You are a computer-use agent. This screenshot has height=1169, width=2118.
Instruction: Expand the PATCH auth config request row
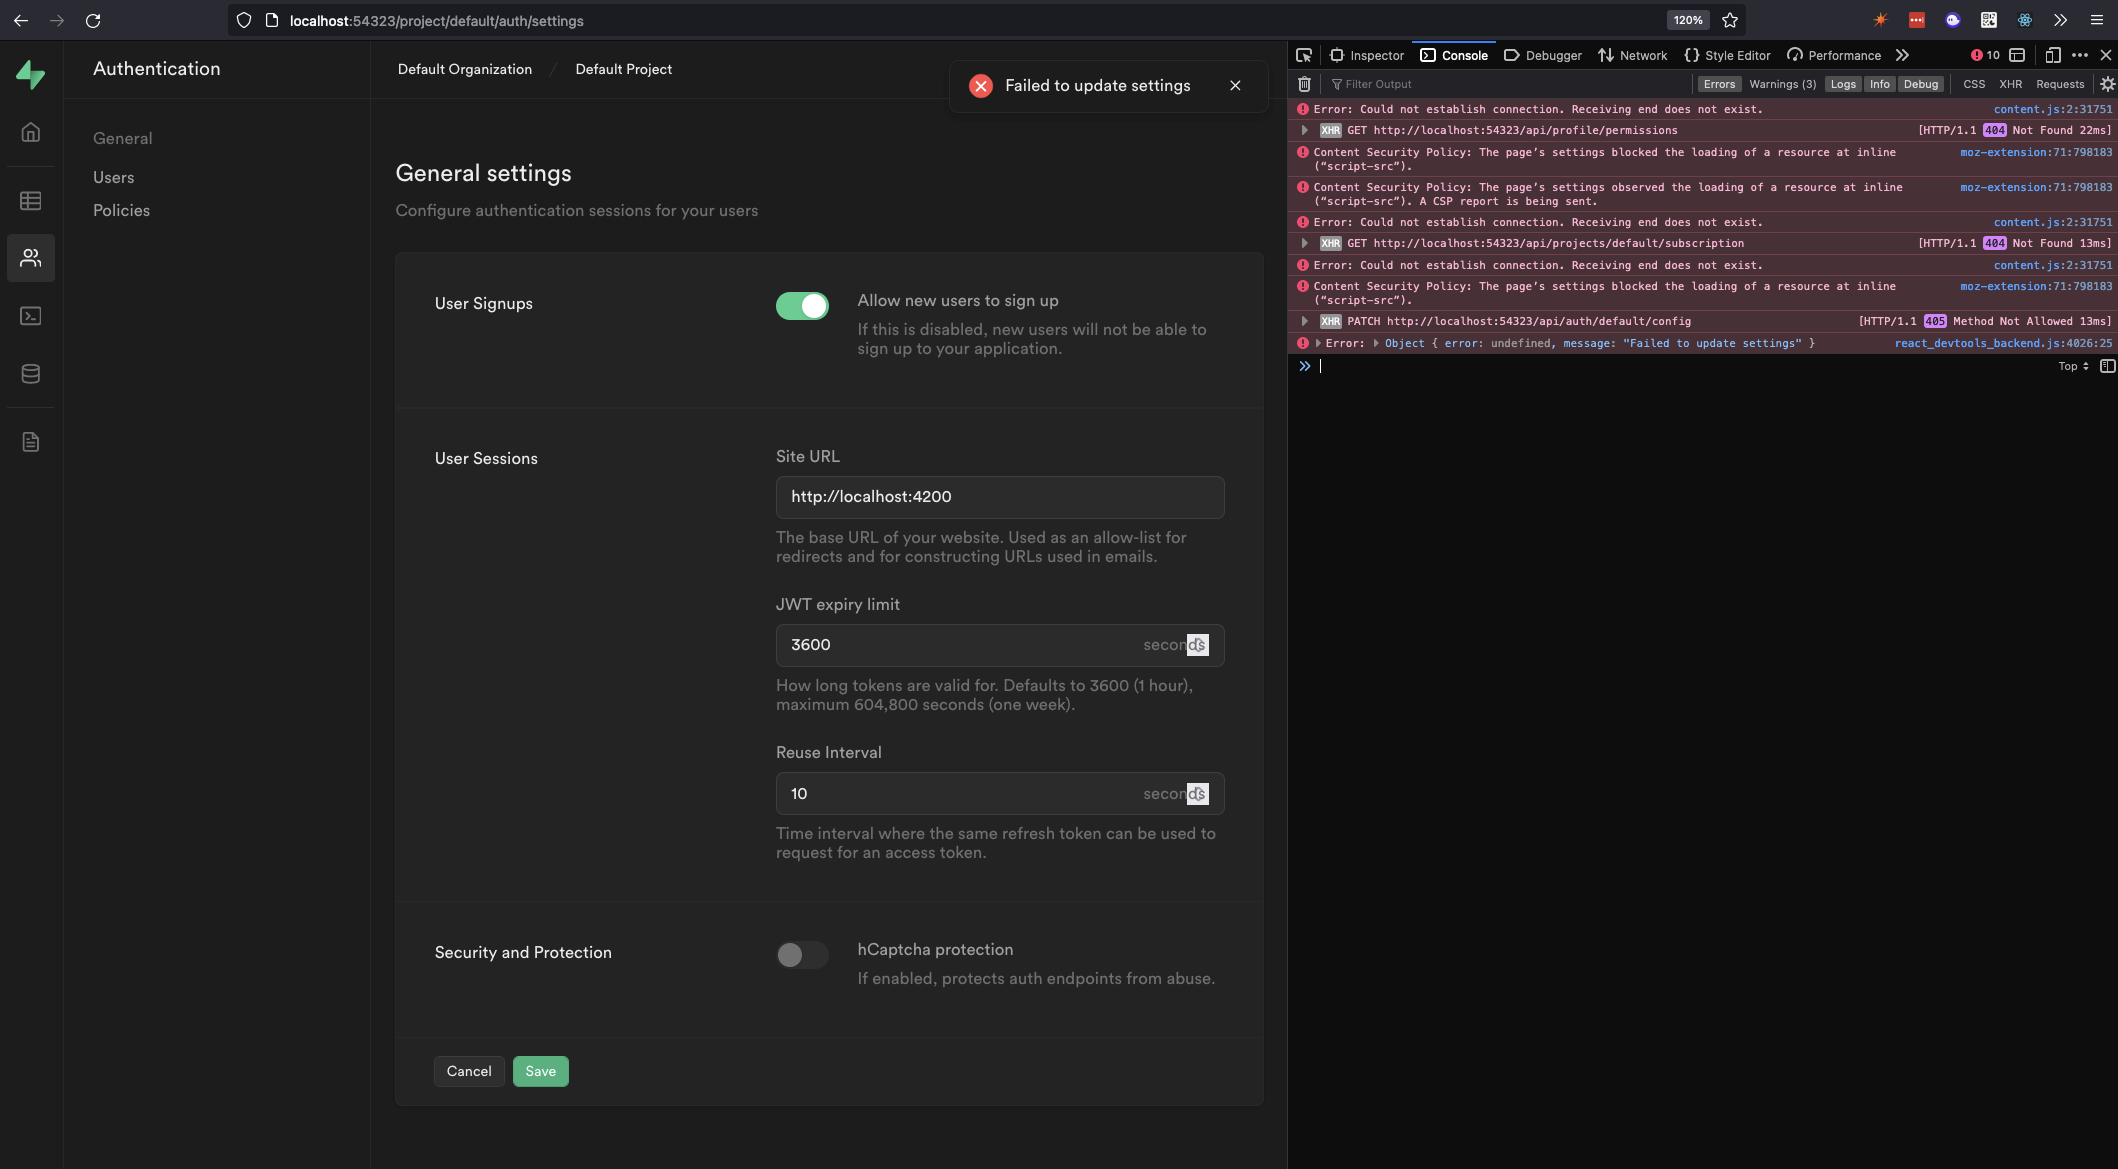point(1305,321)
